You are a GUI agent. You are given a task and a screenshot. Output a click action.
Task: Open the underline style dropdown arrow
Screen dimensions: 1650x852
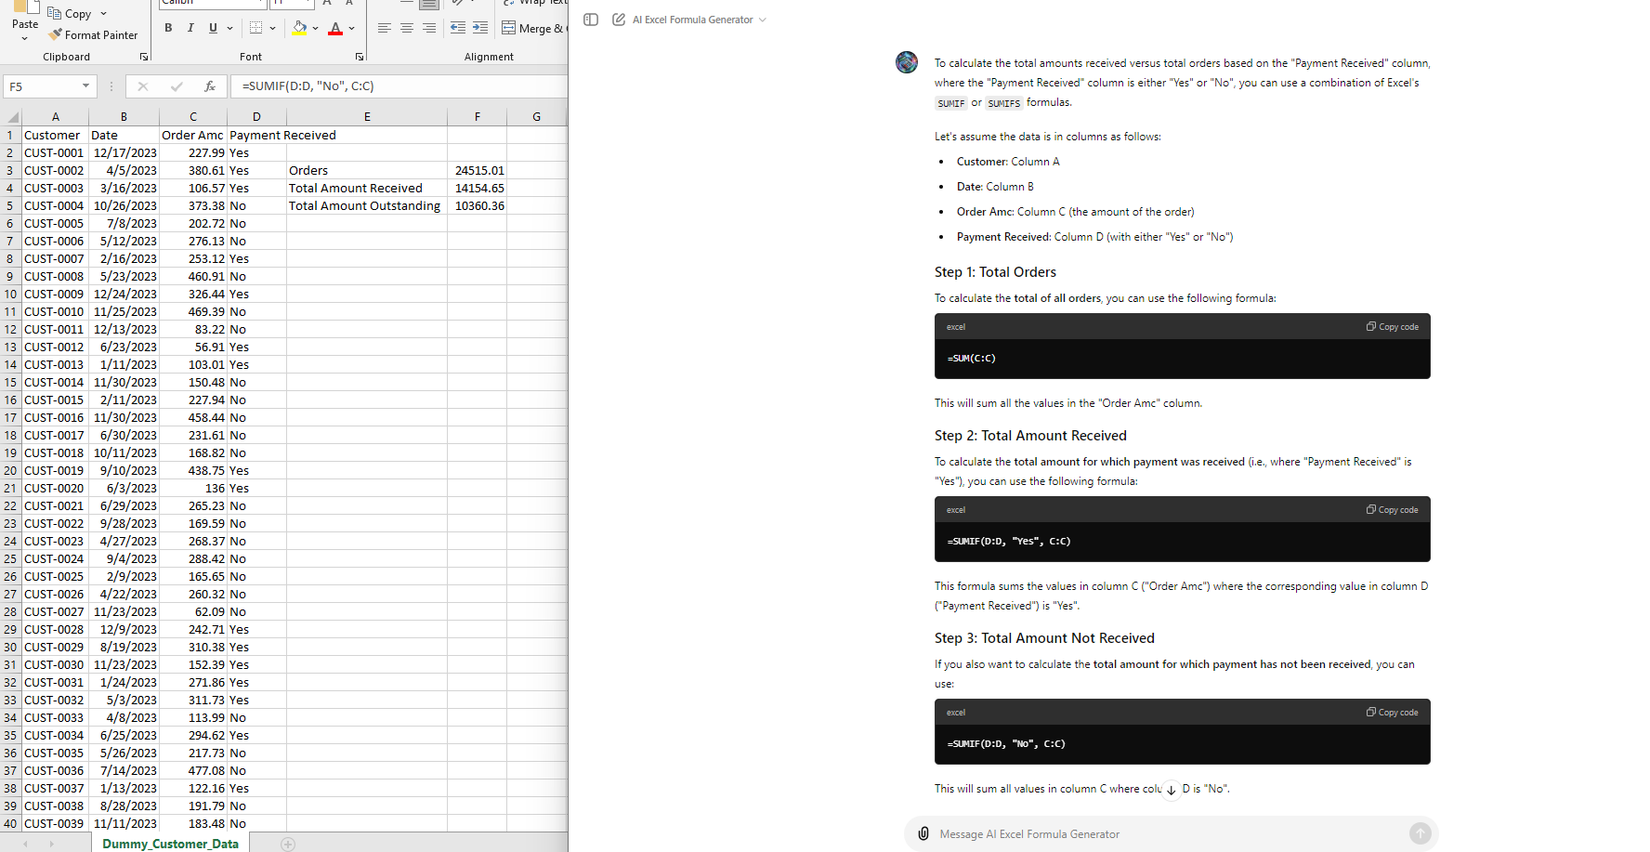tap(228, 28)
